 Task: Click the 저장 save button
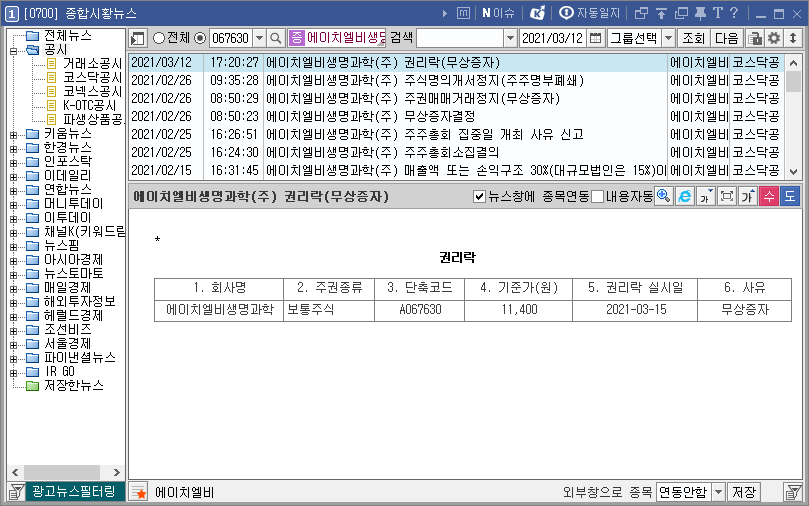pyautogui.click(x=743, y=492)
